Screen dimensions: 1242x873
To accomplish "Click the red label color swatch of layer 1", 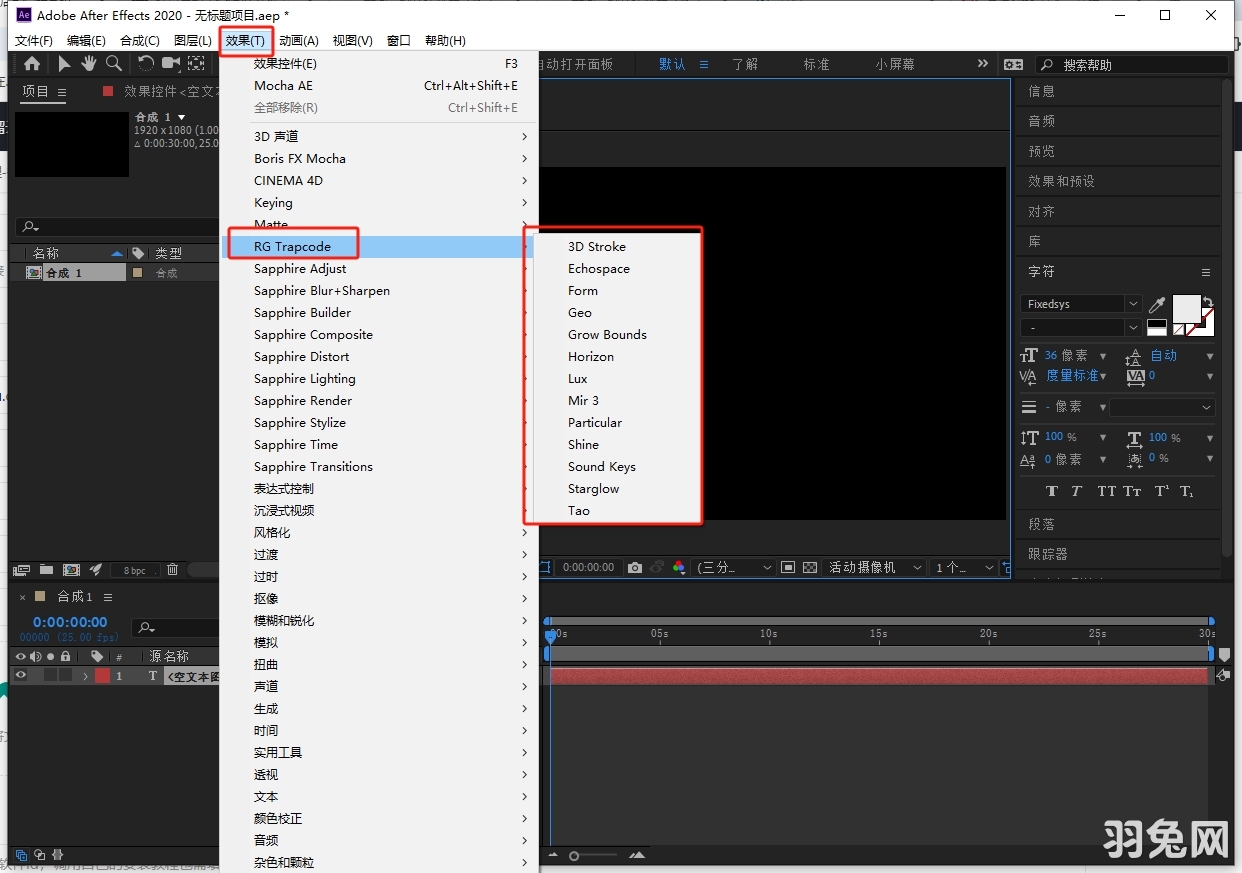I will [x=101, y=675].
